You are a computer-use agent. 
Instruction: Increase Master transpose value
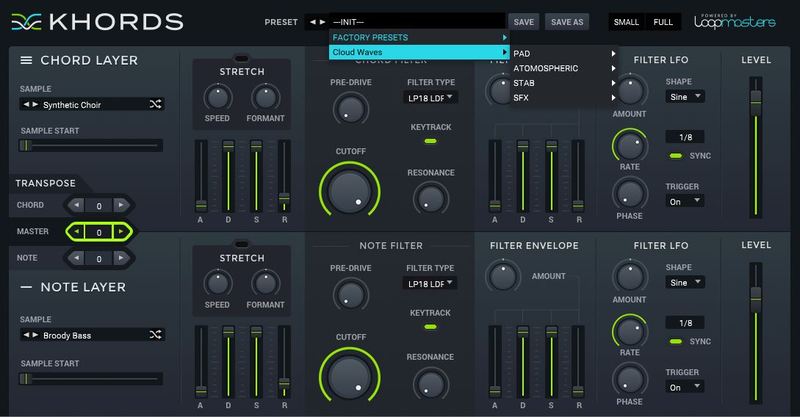[x=121, y=232]
